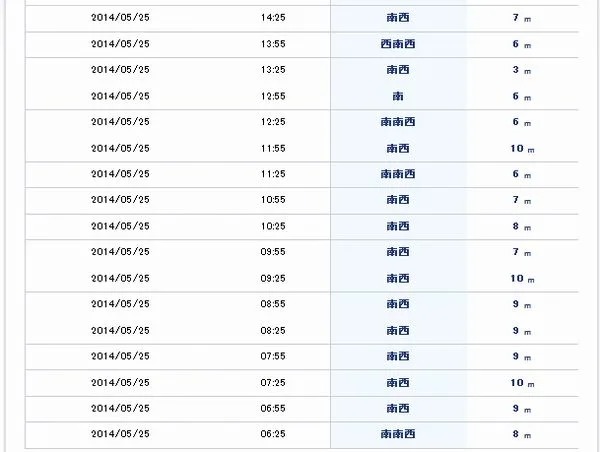The width and height of the screenshot is (600, 452).
Task: Select the 南 direction cell at 12:55
Action: pos(398,96)
